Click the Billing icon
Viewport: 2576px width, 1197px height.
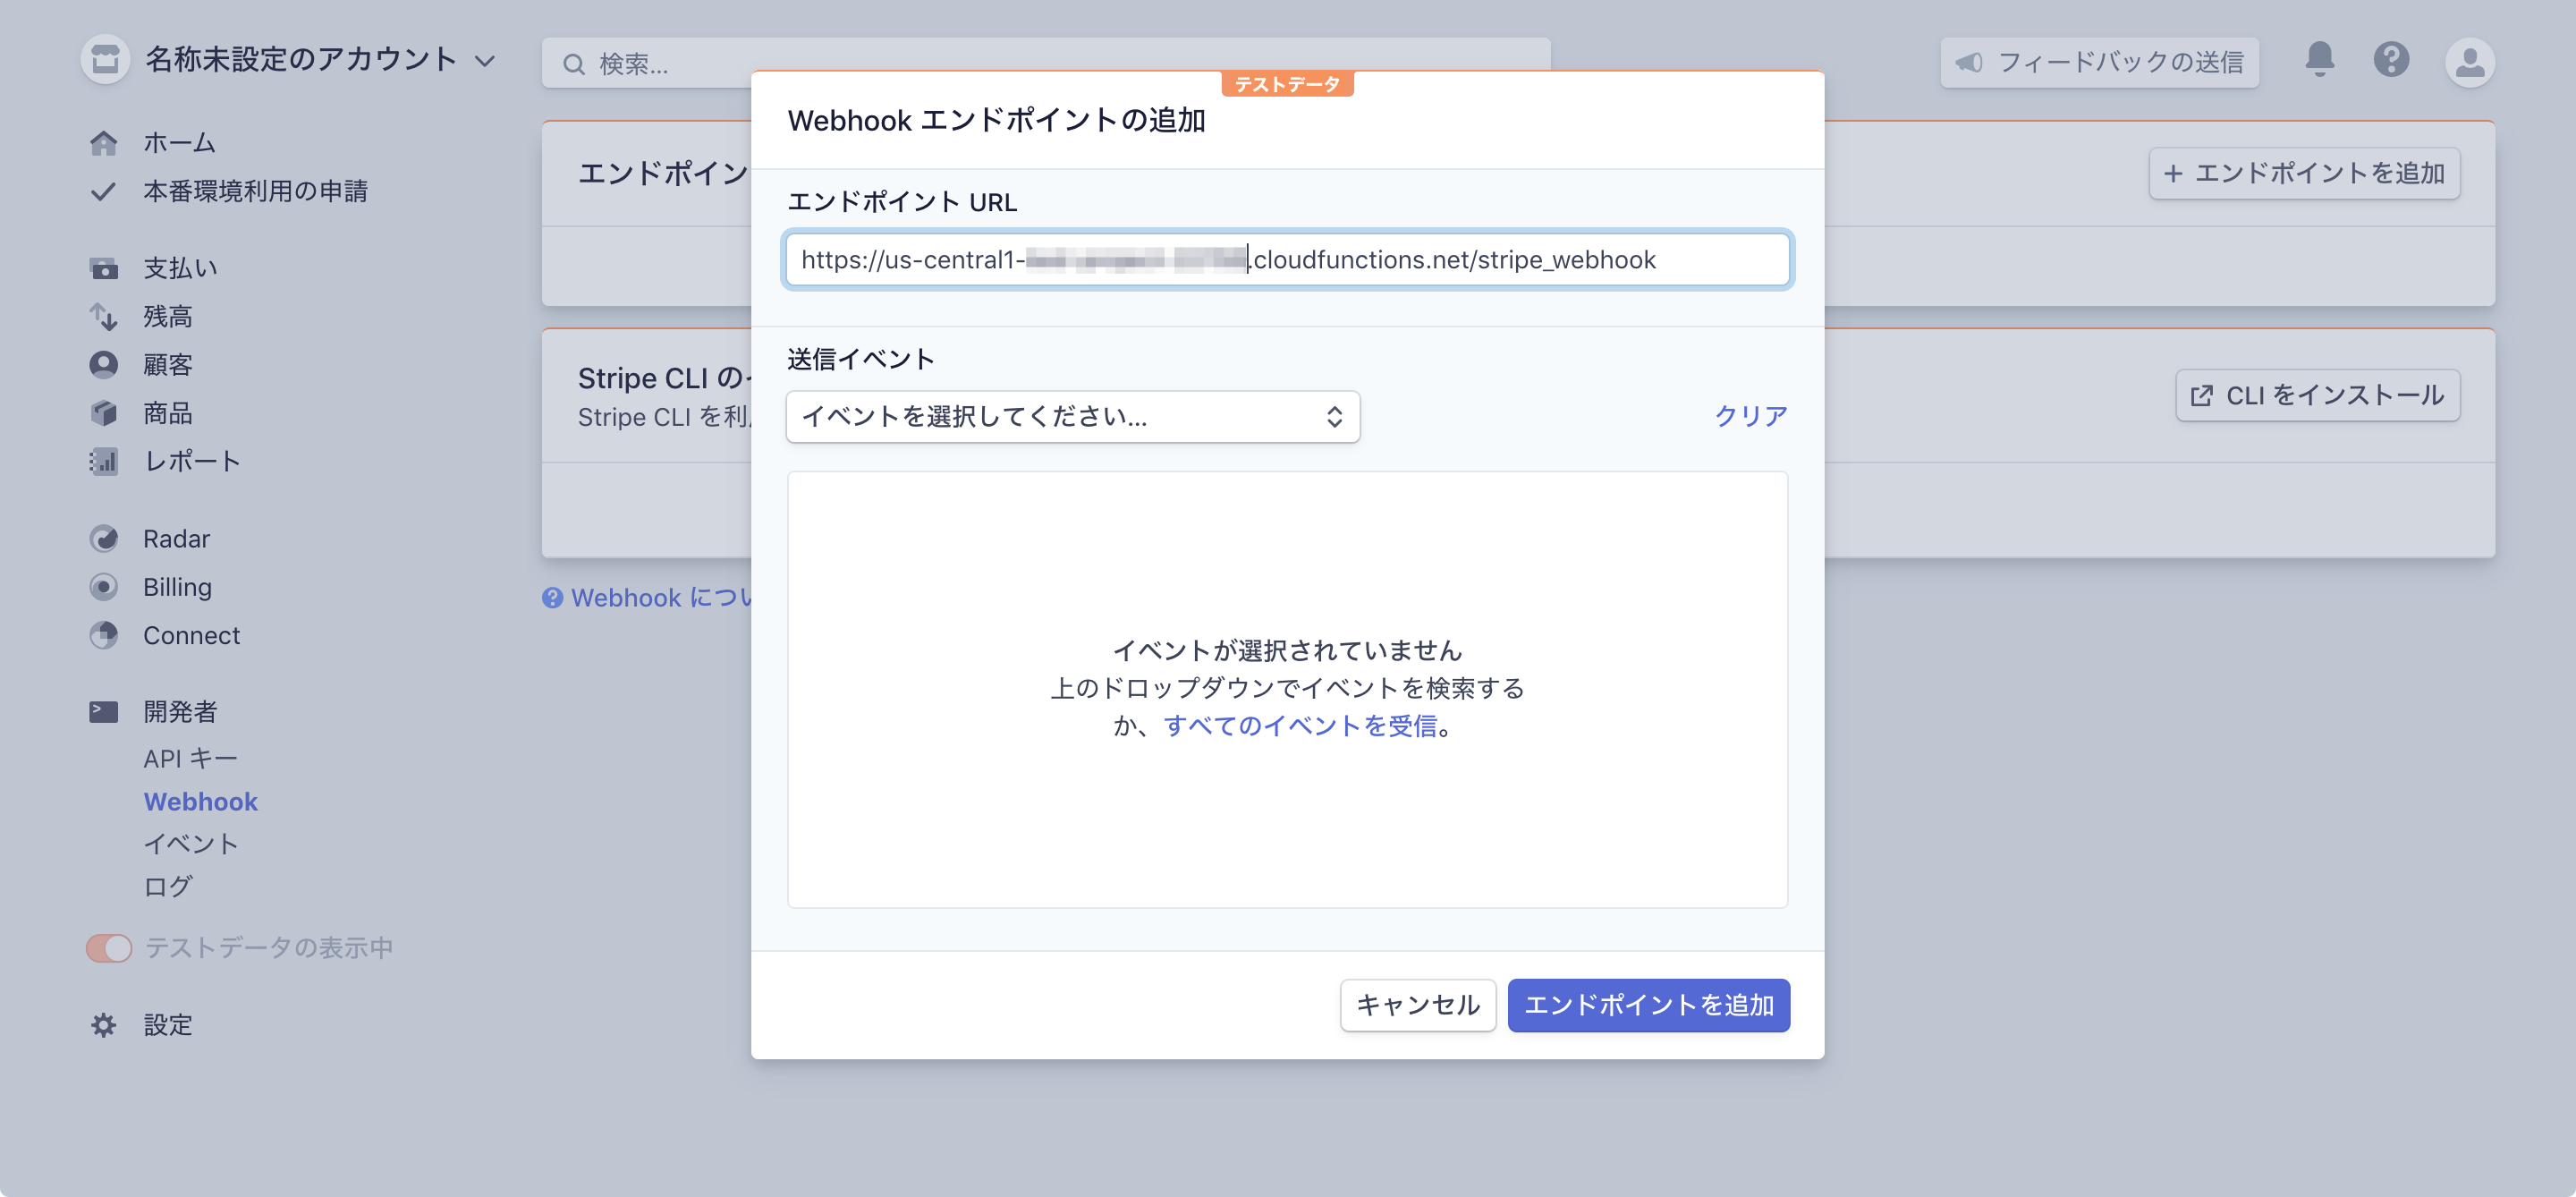pos(103,586)
